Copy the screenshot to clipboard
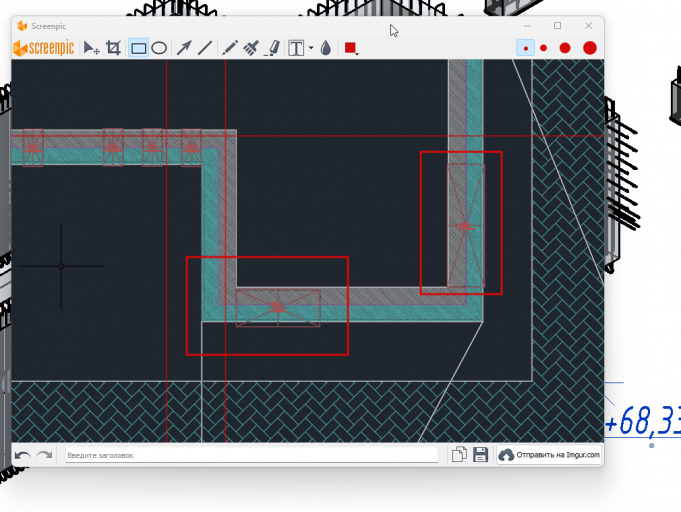 [459, 455]
